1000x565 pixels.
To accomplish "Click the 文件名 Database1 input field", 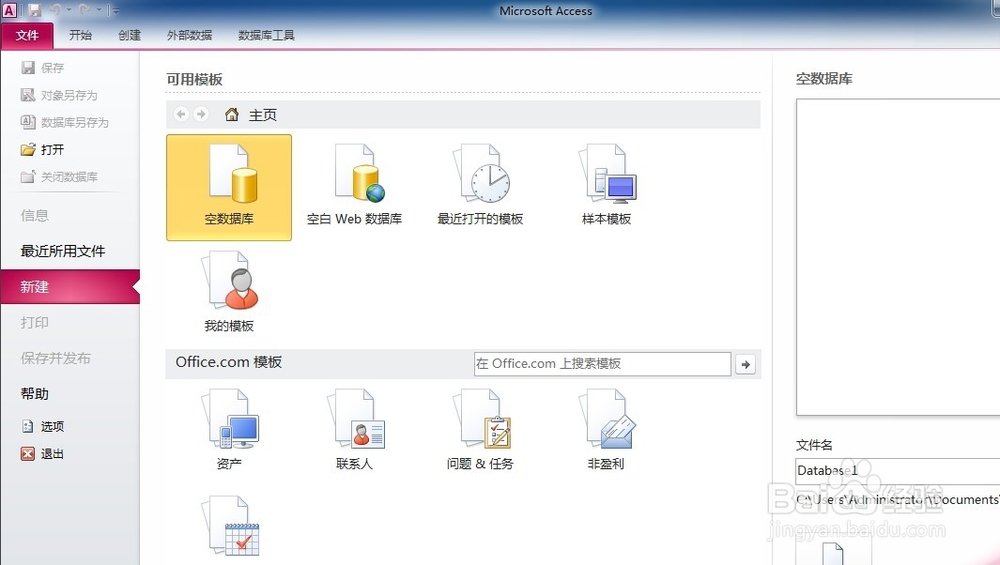I will click(897, 471).
